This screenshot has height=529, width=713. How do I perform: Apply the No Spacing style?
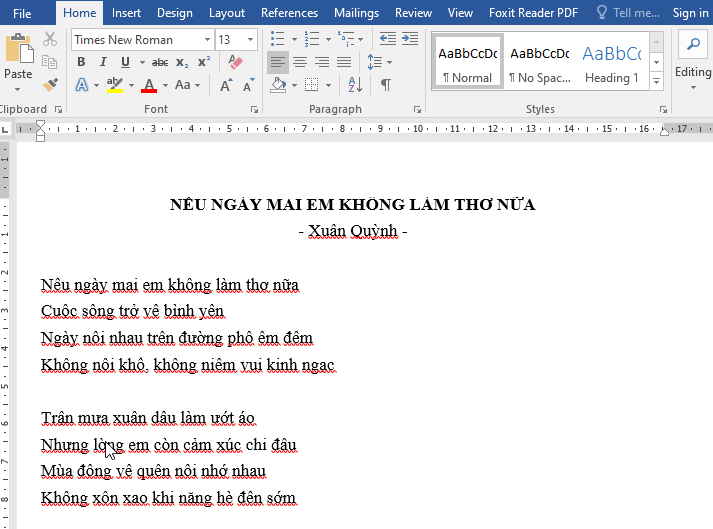(x=540, y=61)
